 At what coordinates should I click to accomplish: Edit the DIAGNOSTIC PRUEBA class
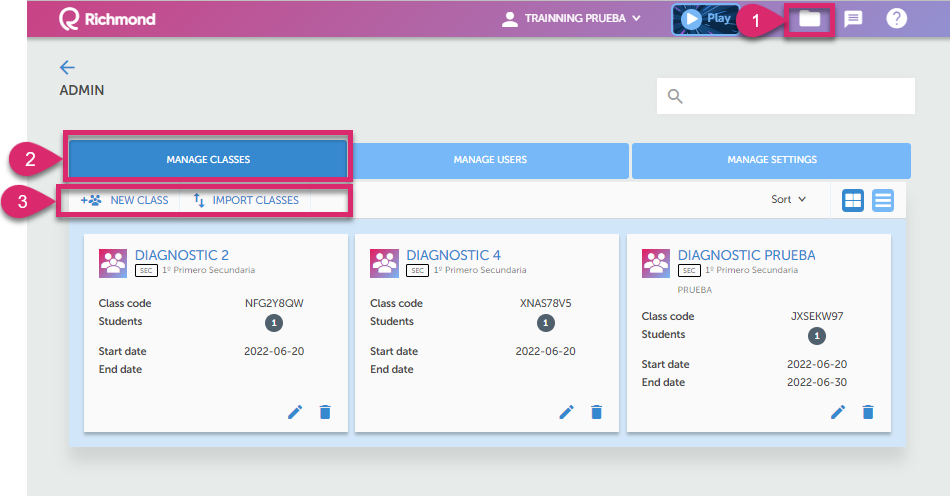tap(838, 412)
